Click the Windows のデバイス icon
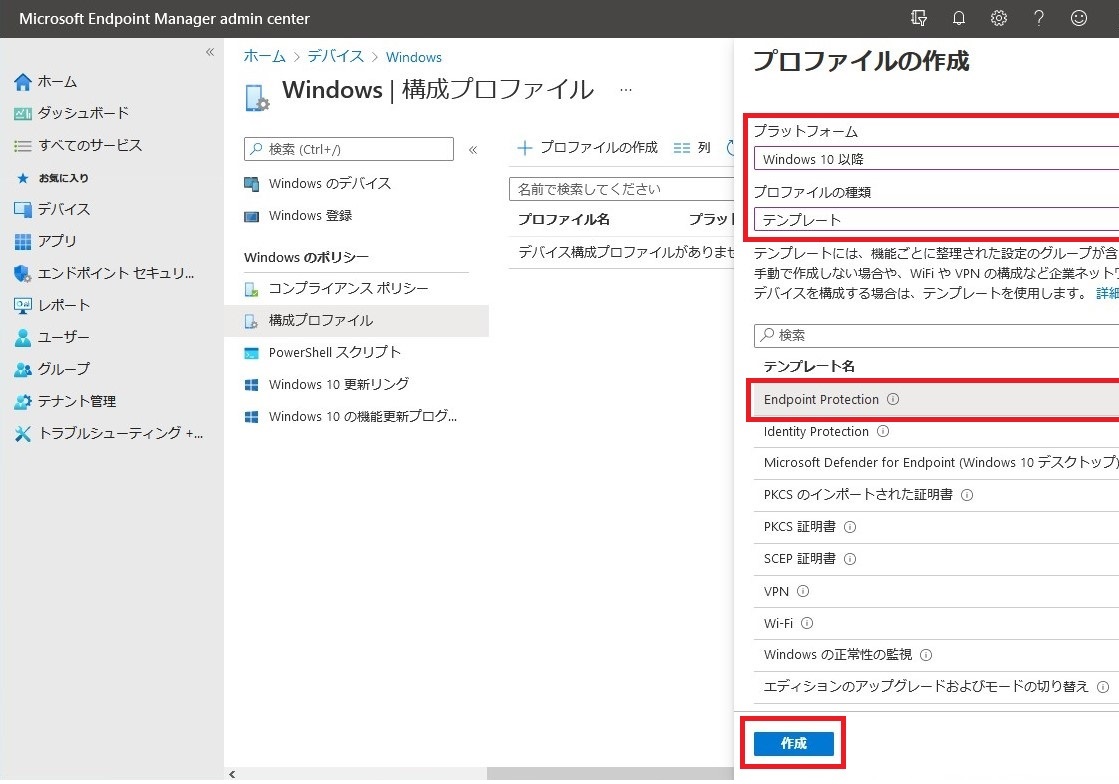The height and width of the screenshot is (784, 1119). (x=251, y=184)
